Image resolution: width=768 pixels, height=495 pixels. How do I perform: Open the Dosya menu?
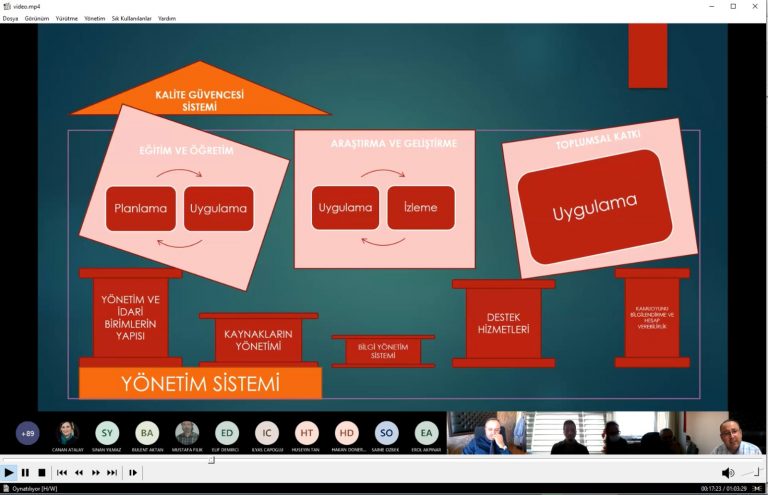pos(10,19)
